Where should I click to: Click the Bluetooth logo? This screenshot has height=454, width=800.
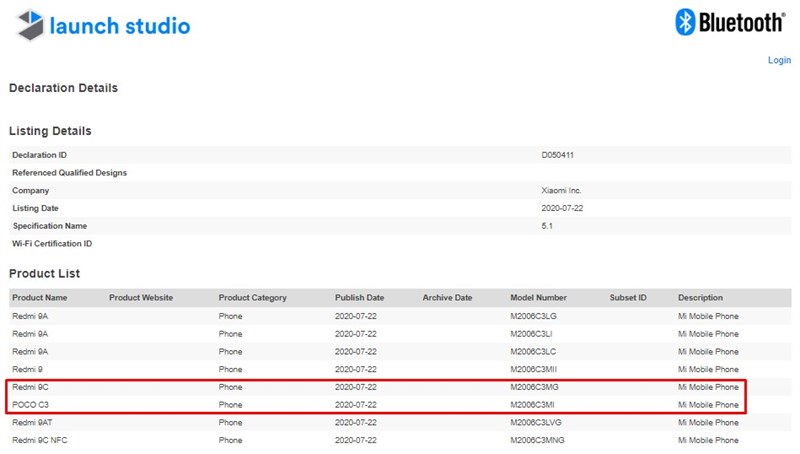click(730, 22)
